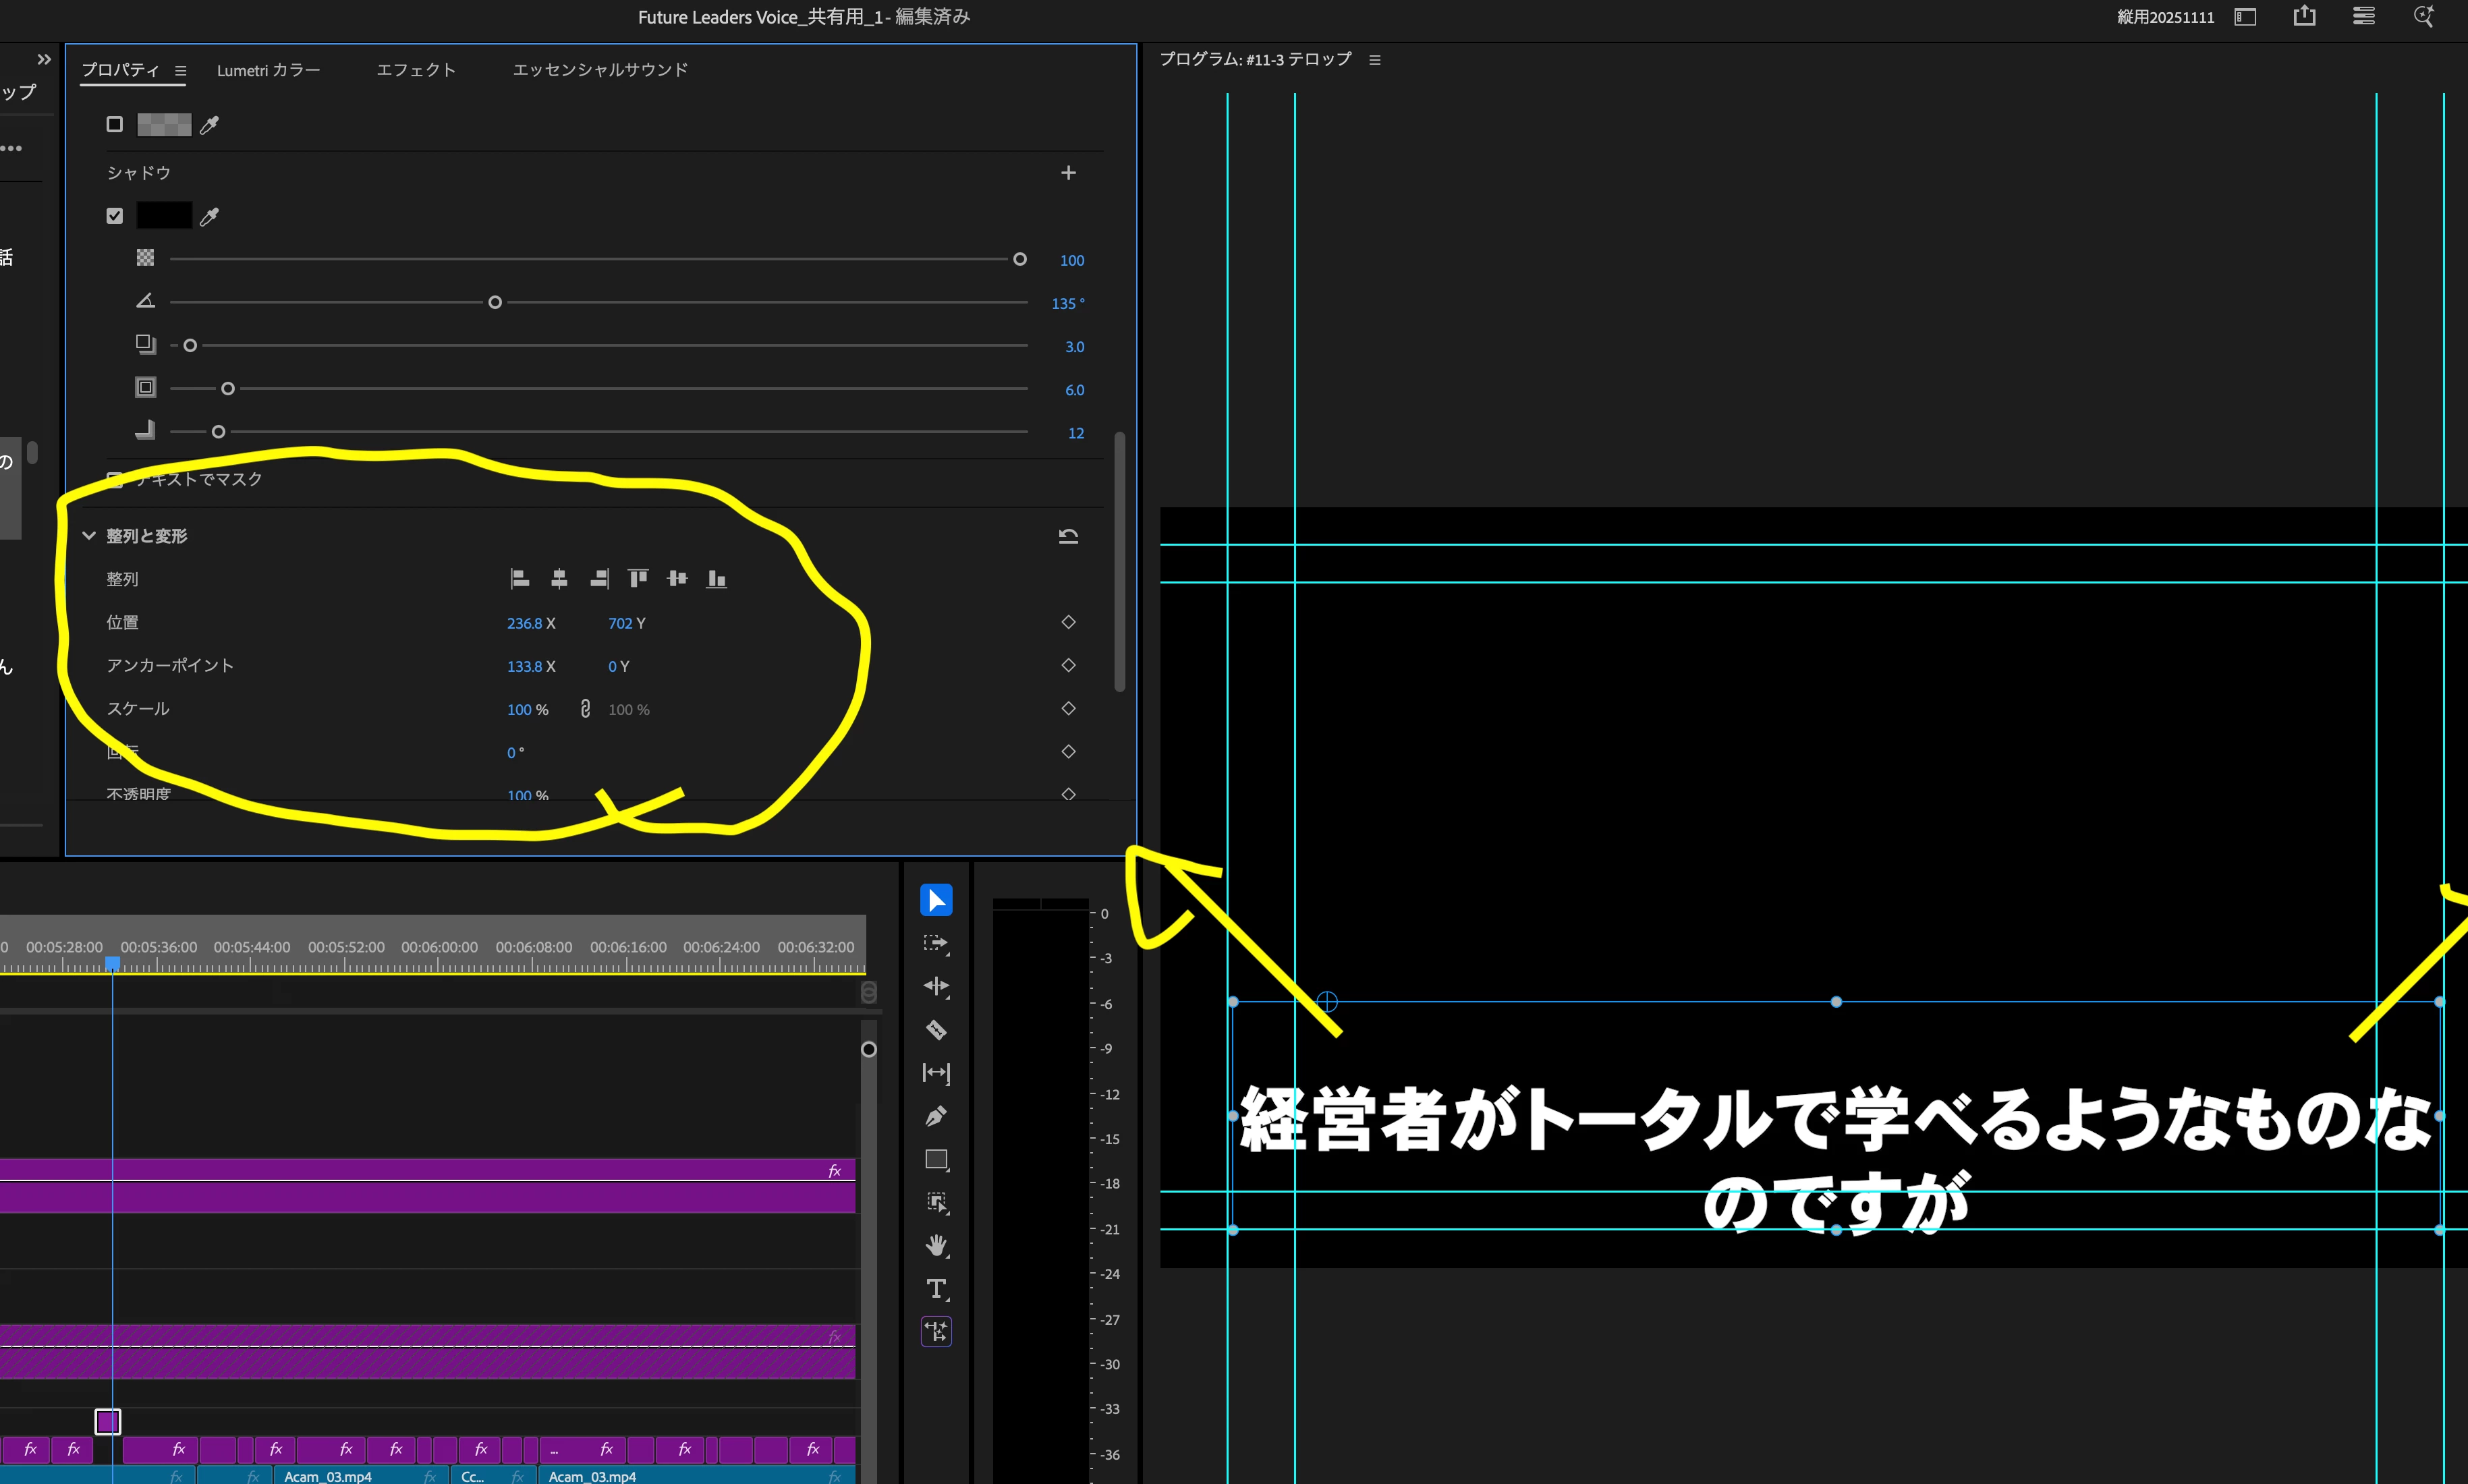Click the shadow color eyedropper
The image size is (2468, 1484).
click(x=209, y=216)
